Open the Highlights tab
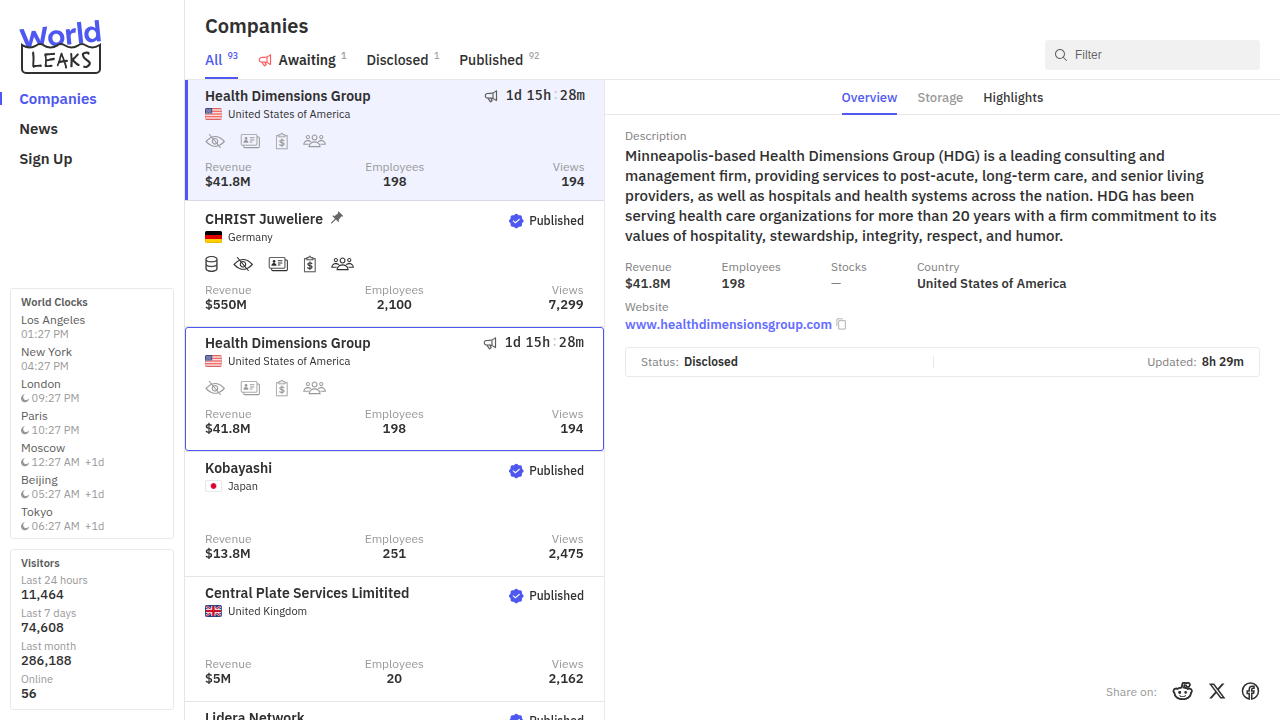The width and height of the screenshot is (1280, 720). click(1013, 98)
